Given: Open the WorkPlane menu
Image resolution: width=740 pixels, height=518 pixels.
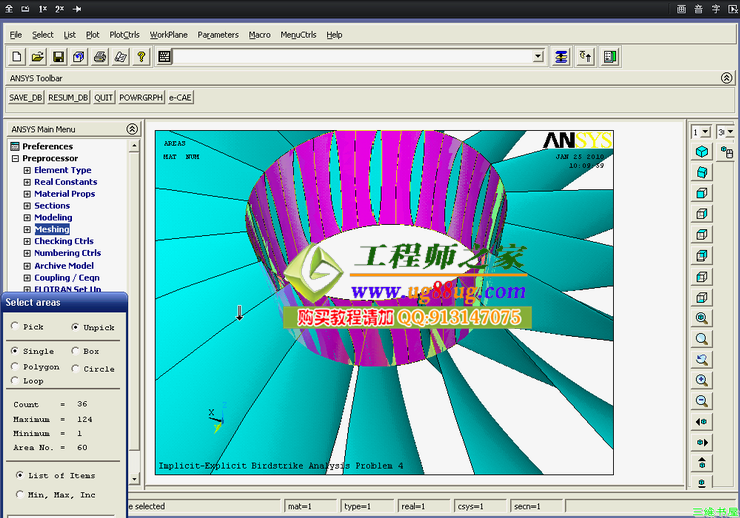Looking at the screenshot, I should point(168,34).
